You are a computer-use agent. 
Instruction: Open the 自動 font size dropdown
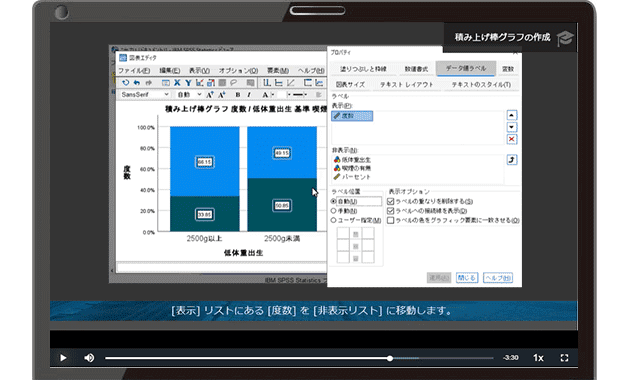189,94
